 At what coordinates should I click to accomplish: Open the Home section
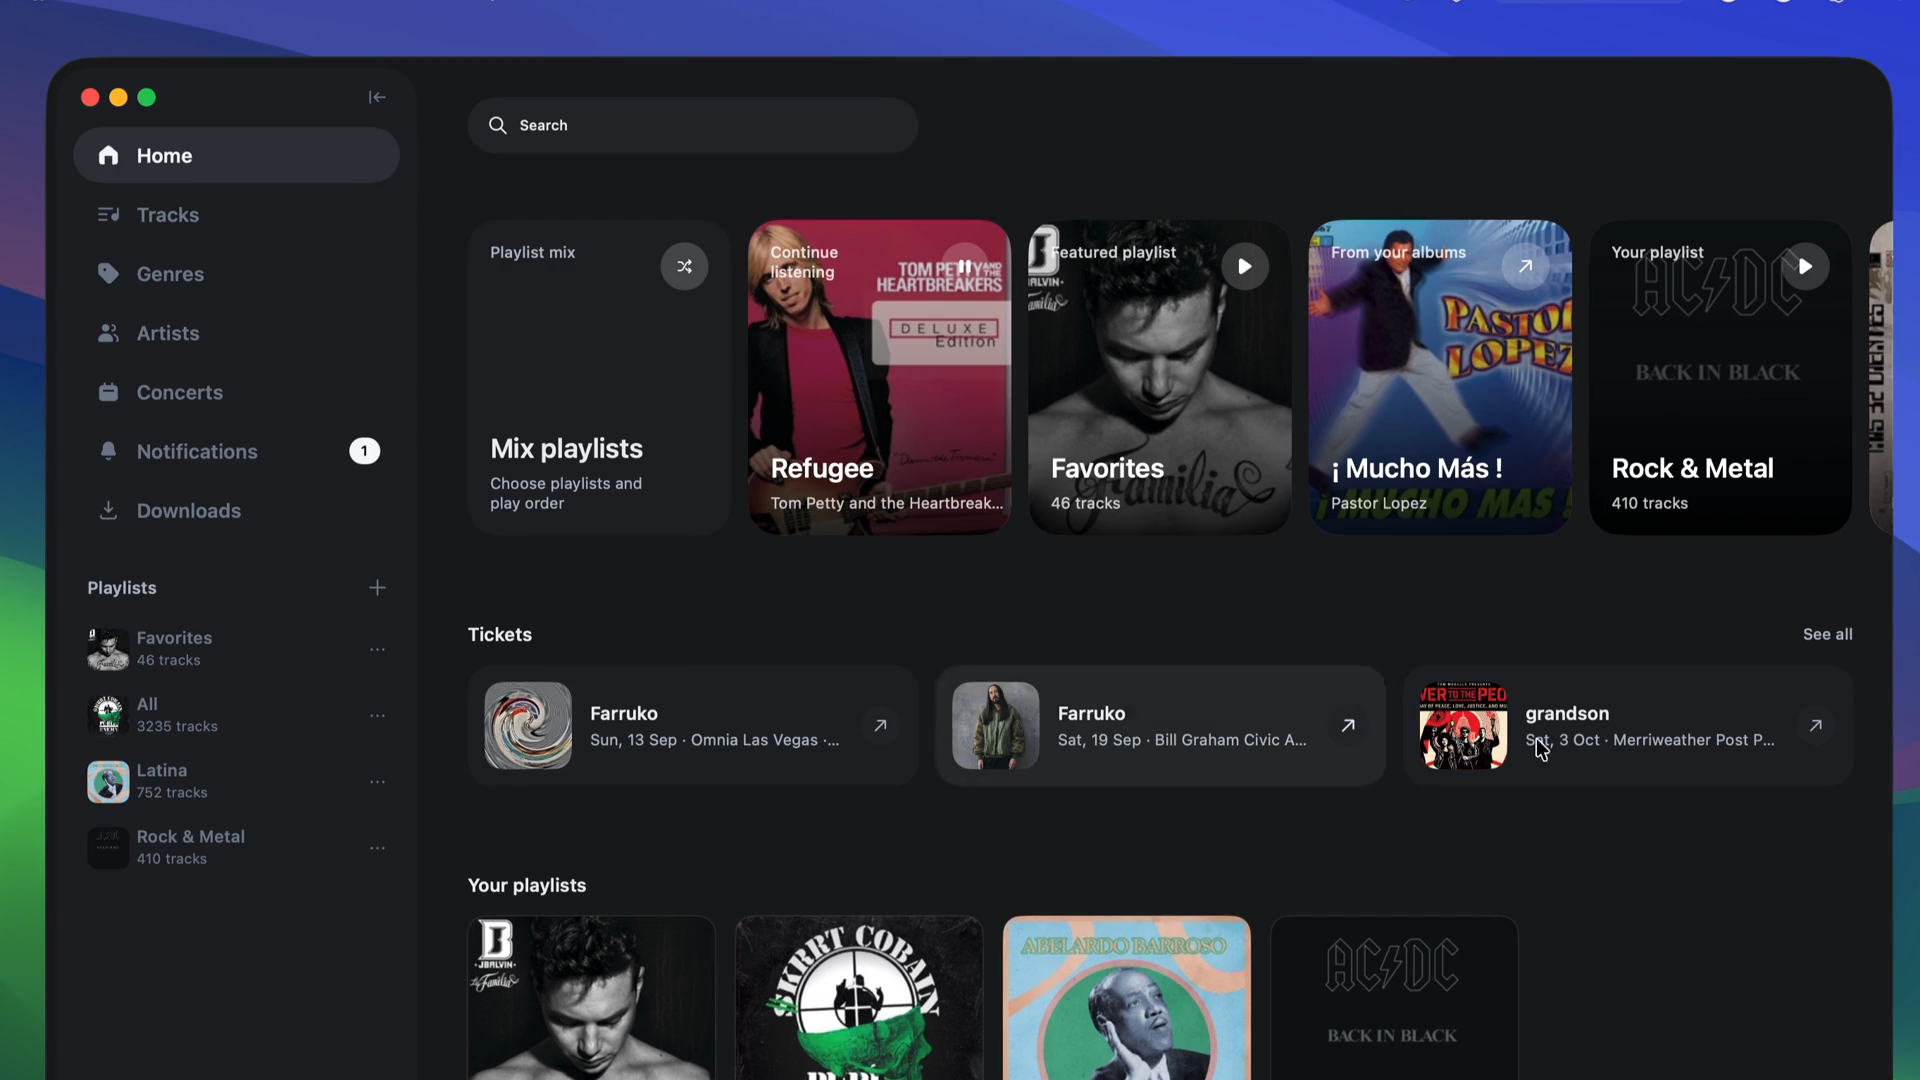pyautogui.click(x=236, y=155)
